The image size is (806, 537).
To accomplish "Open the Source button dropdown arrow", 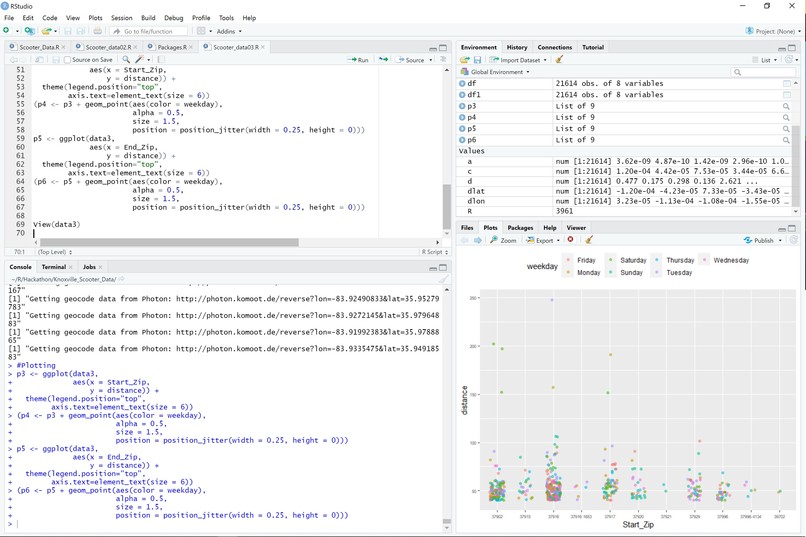I will pos(431,60).
